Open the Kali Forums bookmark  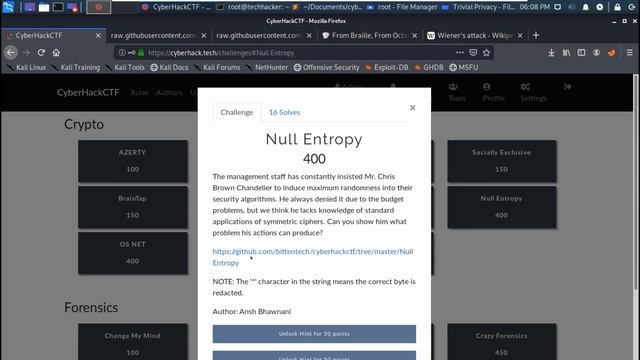pos(218,67)
